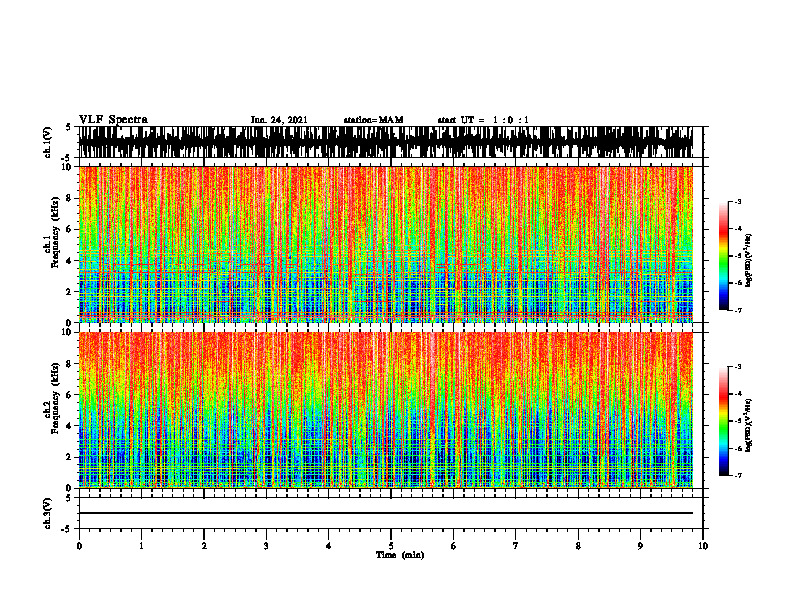Click inside the ch.1 frequency spectrogram
The image size is (792, 612).
pyautogui.click(x=386, y=244)
